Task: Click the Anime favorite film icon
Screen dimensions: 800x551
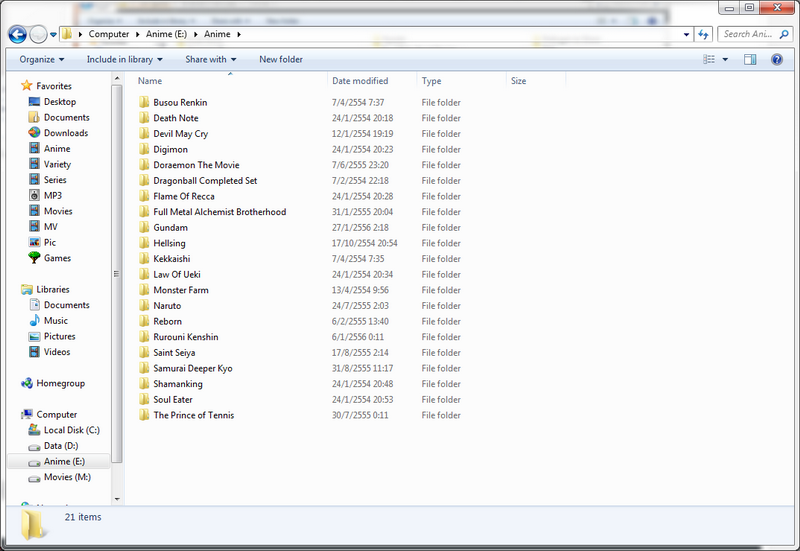Action: point(34,148)
